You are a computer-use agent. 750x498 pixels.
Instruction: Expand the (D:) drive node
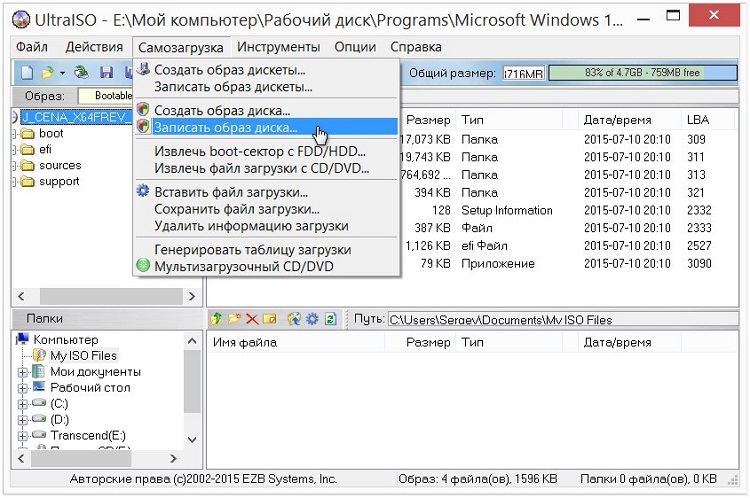[x=22, y=420]
